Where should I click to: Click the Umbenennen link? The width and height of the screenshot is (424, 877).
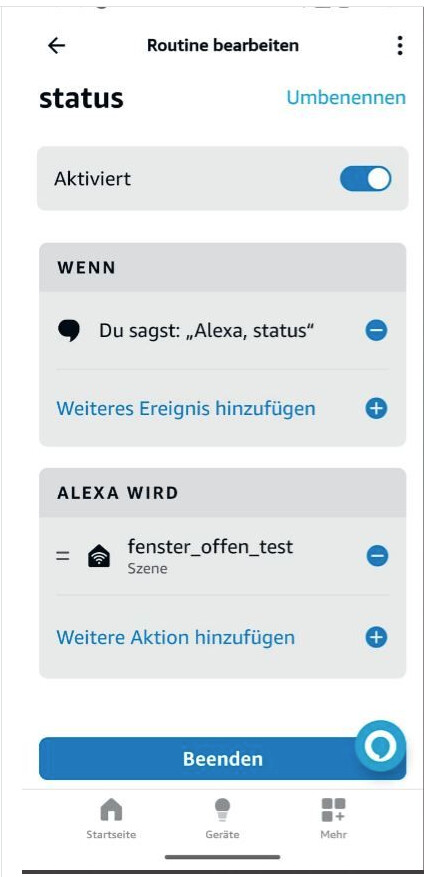(x=346, y=97)
